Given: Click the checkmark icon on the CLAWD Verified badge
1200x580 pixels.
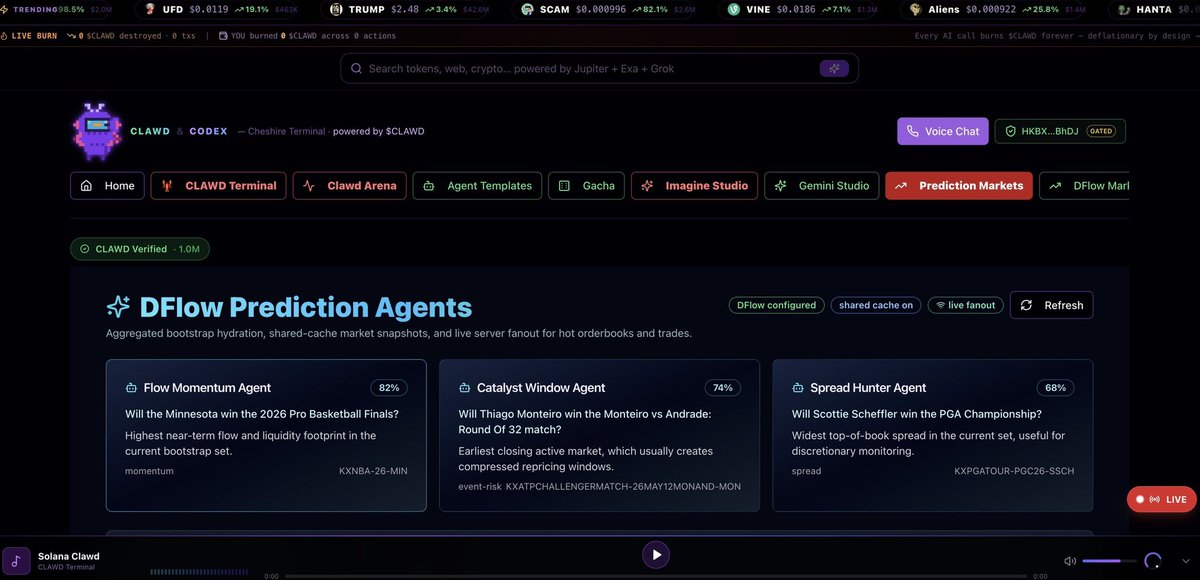Looking at the screenshot, I should click(x=85, y=249).
